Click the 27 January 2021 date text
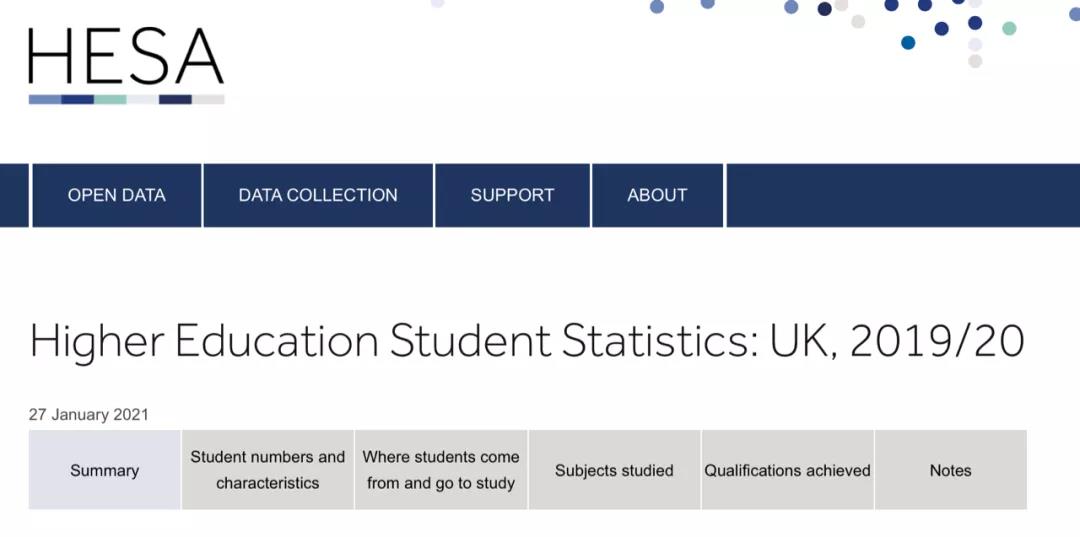Screen dimensions: 1080x537 (x=88, y=415)
